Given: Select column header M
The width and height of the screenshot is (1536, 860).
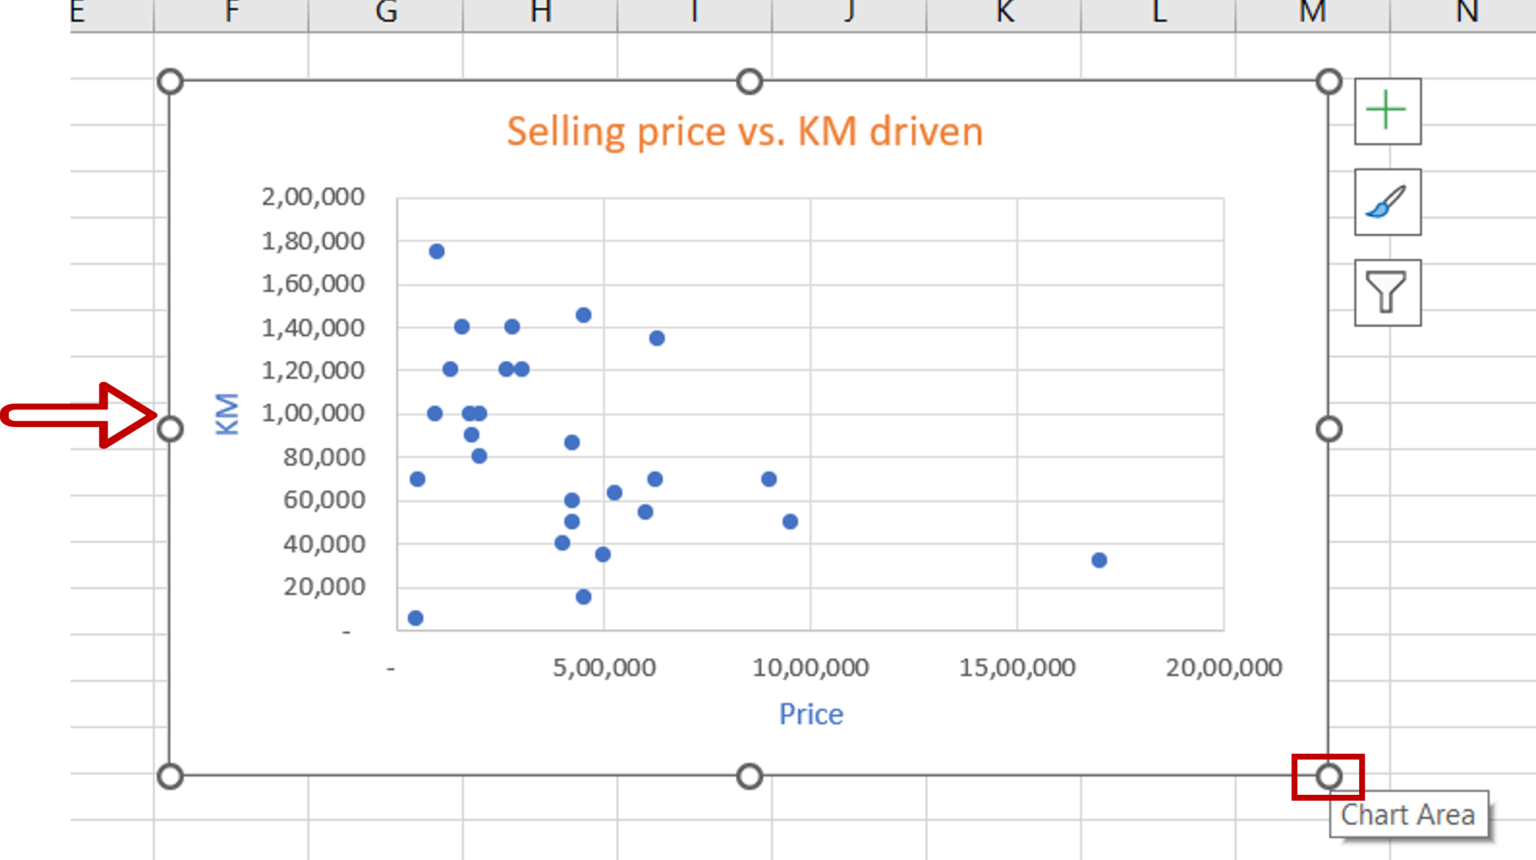Looking at the screenshot, I should (1313, 13).
